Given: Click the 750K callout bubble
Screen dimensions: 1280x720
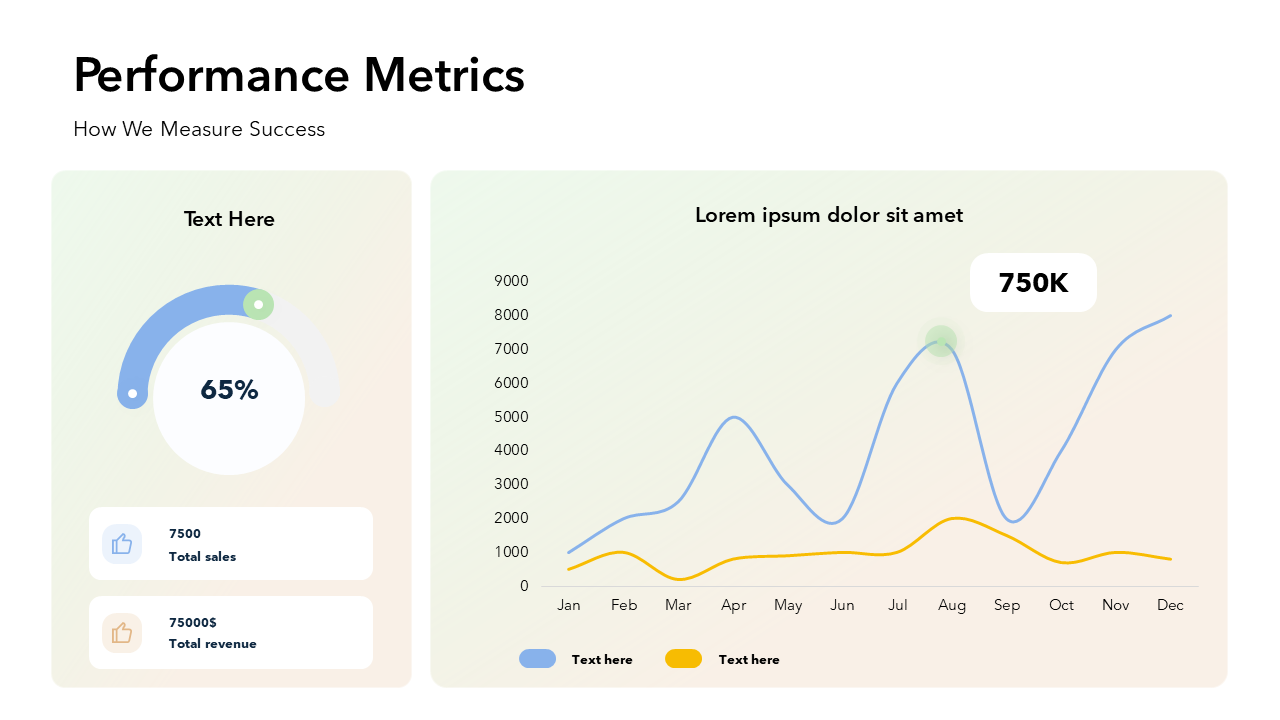Looking at the screenshot, I should (x=1033, y=283).
